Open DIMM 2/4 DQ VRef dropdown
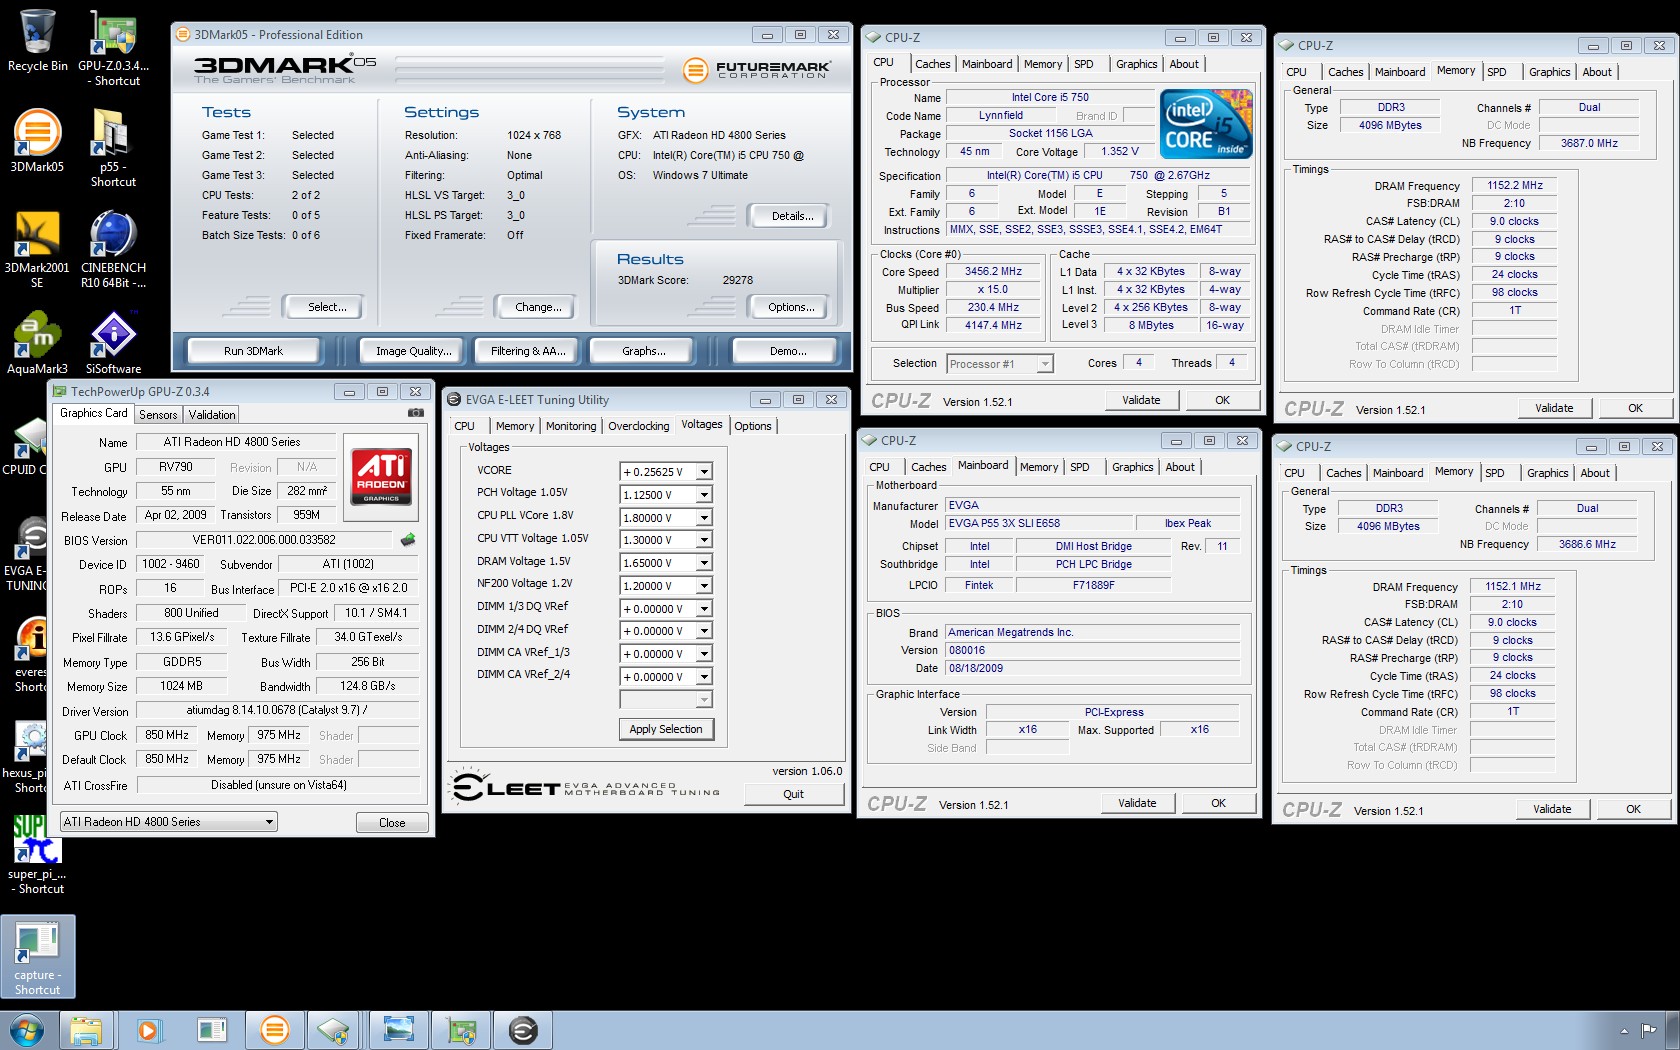This screenshot has width=1680, height=1050. tap(704, 631)
